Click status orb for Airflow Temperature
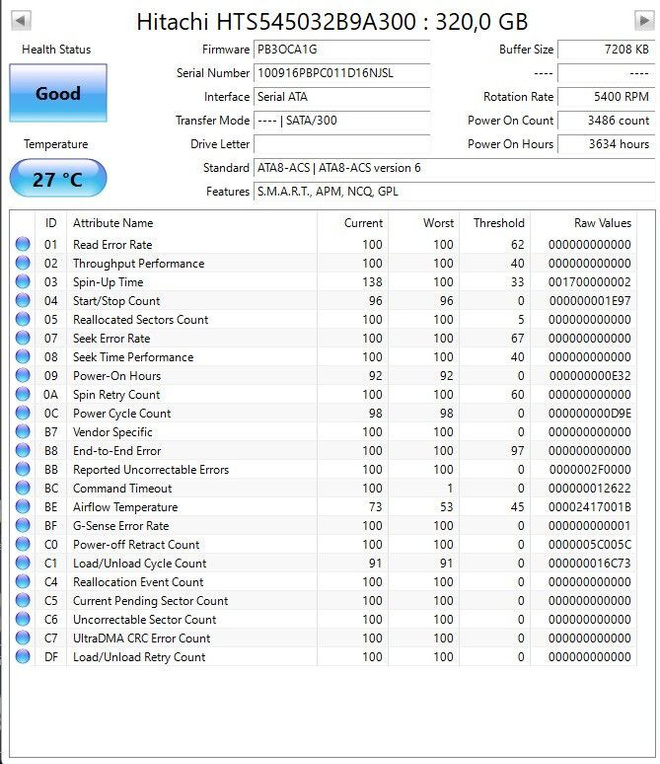 22,507
